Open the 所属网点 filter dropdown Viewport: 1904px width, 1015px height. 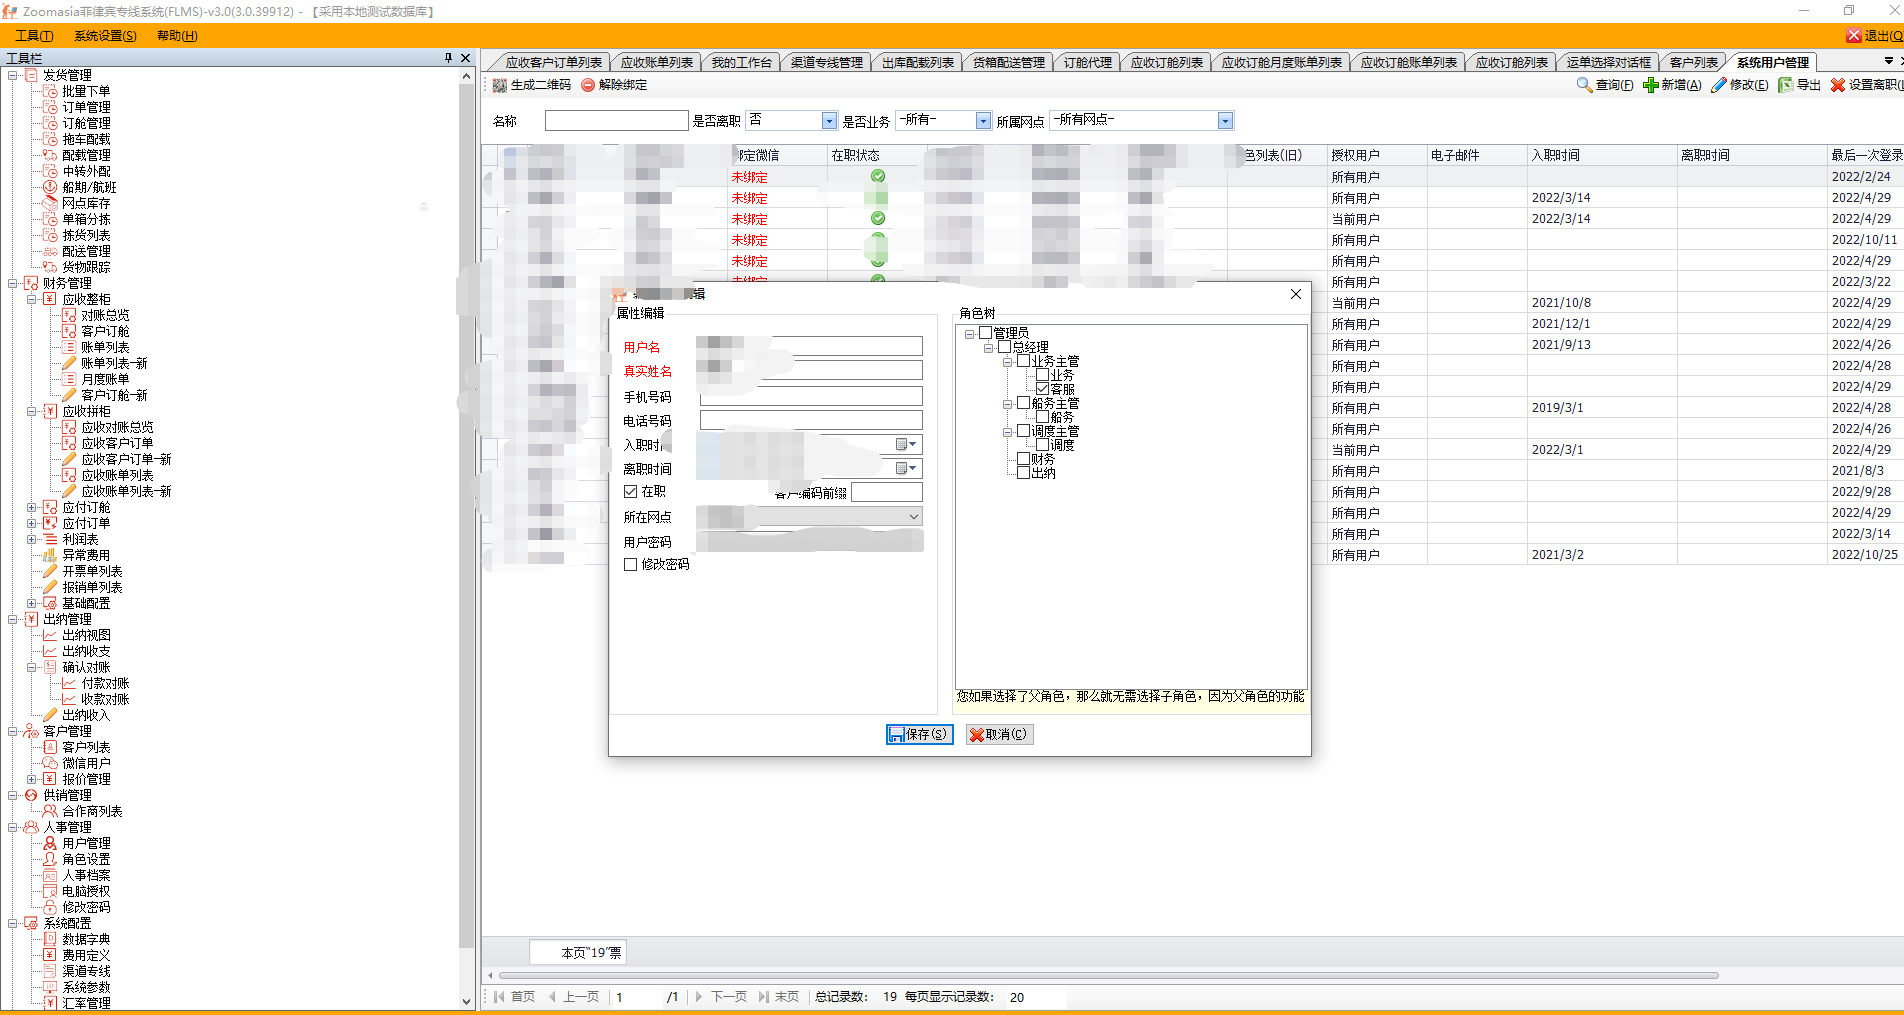tap(1225, 121)
